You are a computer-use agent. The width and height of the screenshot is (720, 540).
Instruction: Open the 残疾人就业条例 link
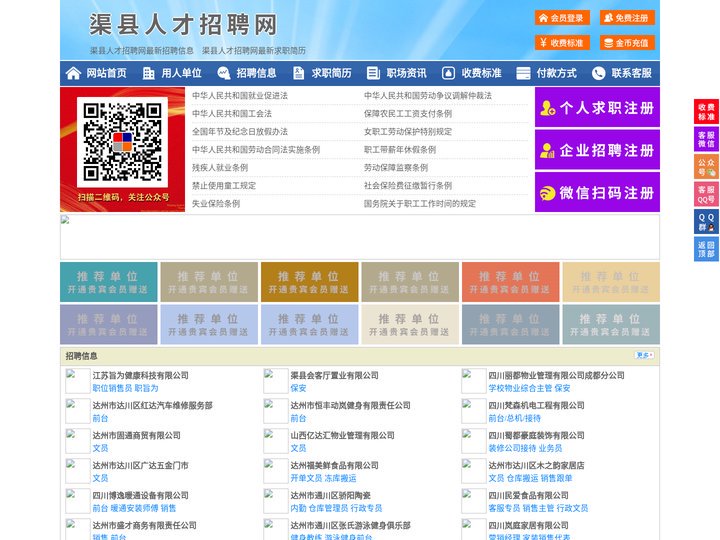click(x=220, y=168)
